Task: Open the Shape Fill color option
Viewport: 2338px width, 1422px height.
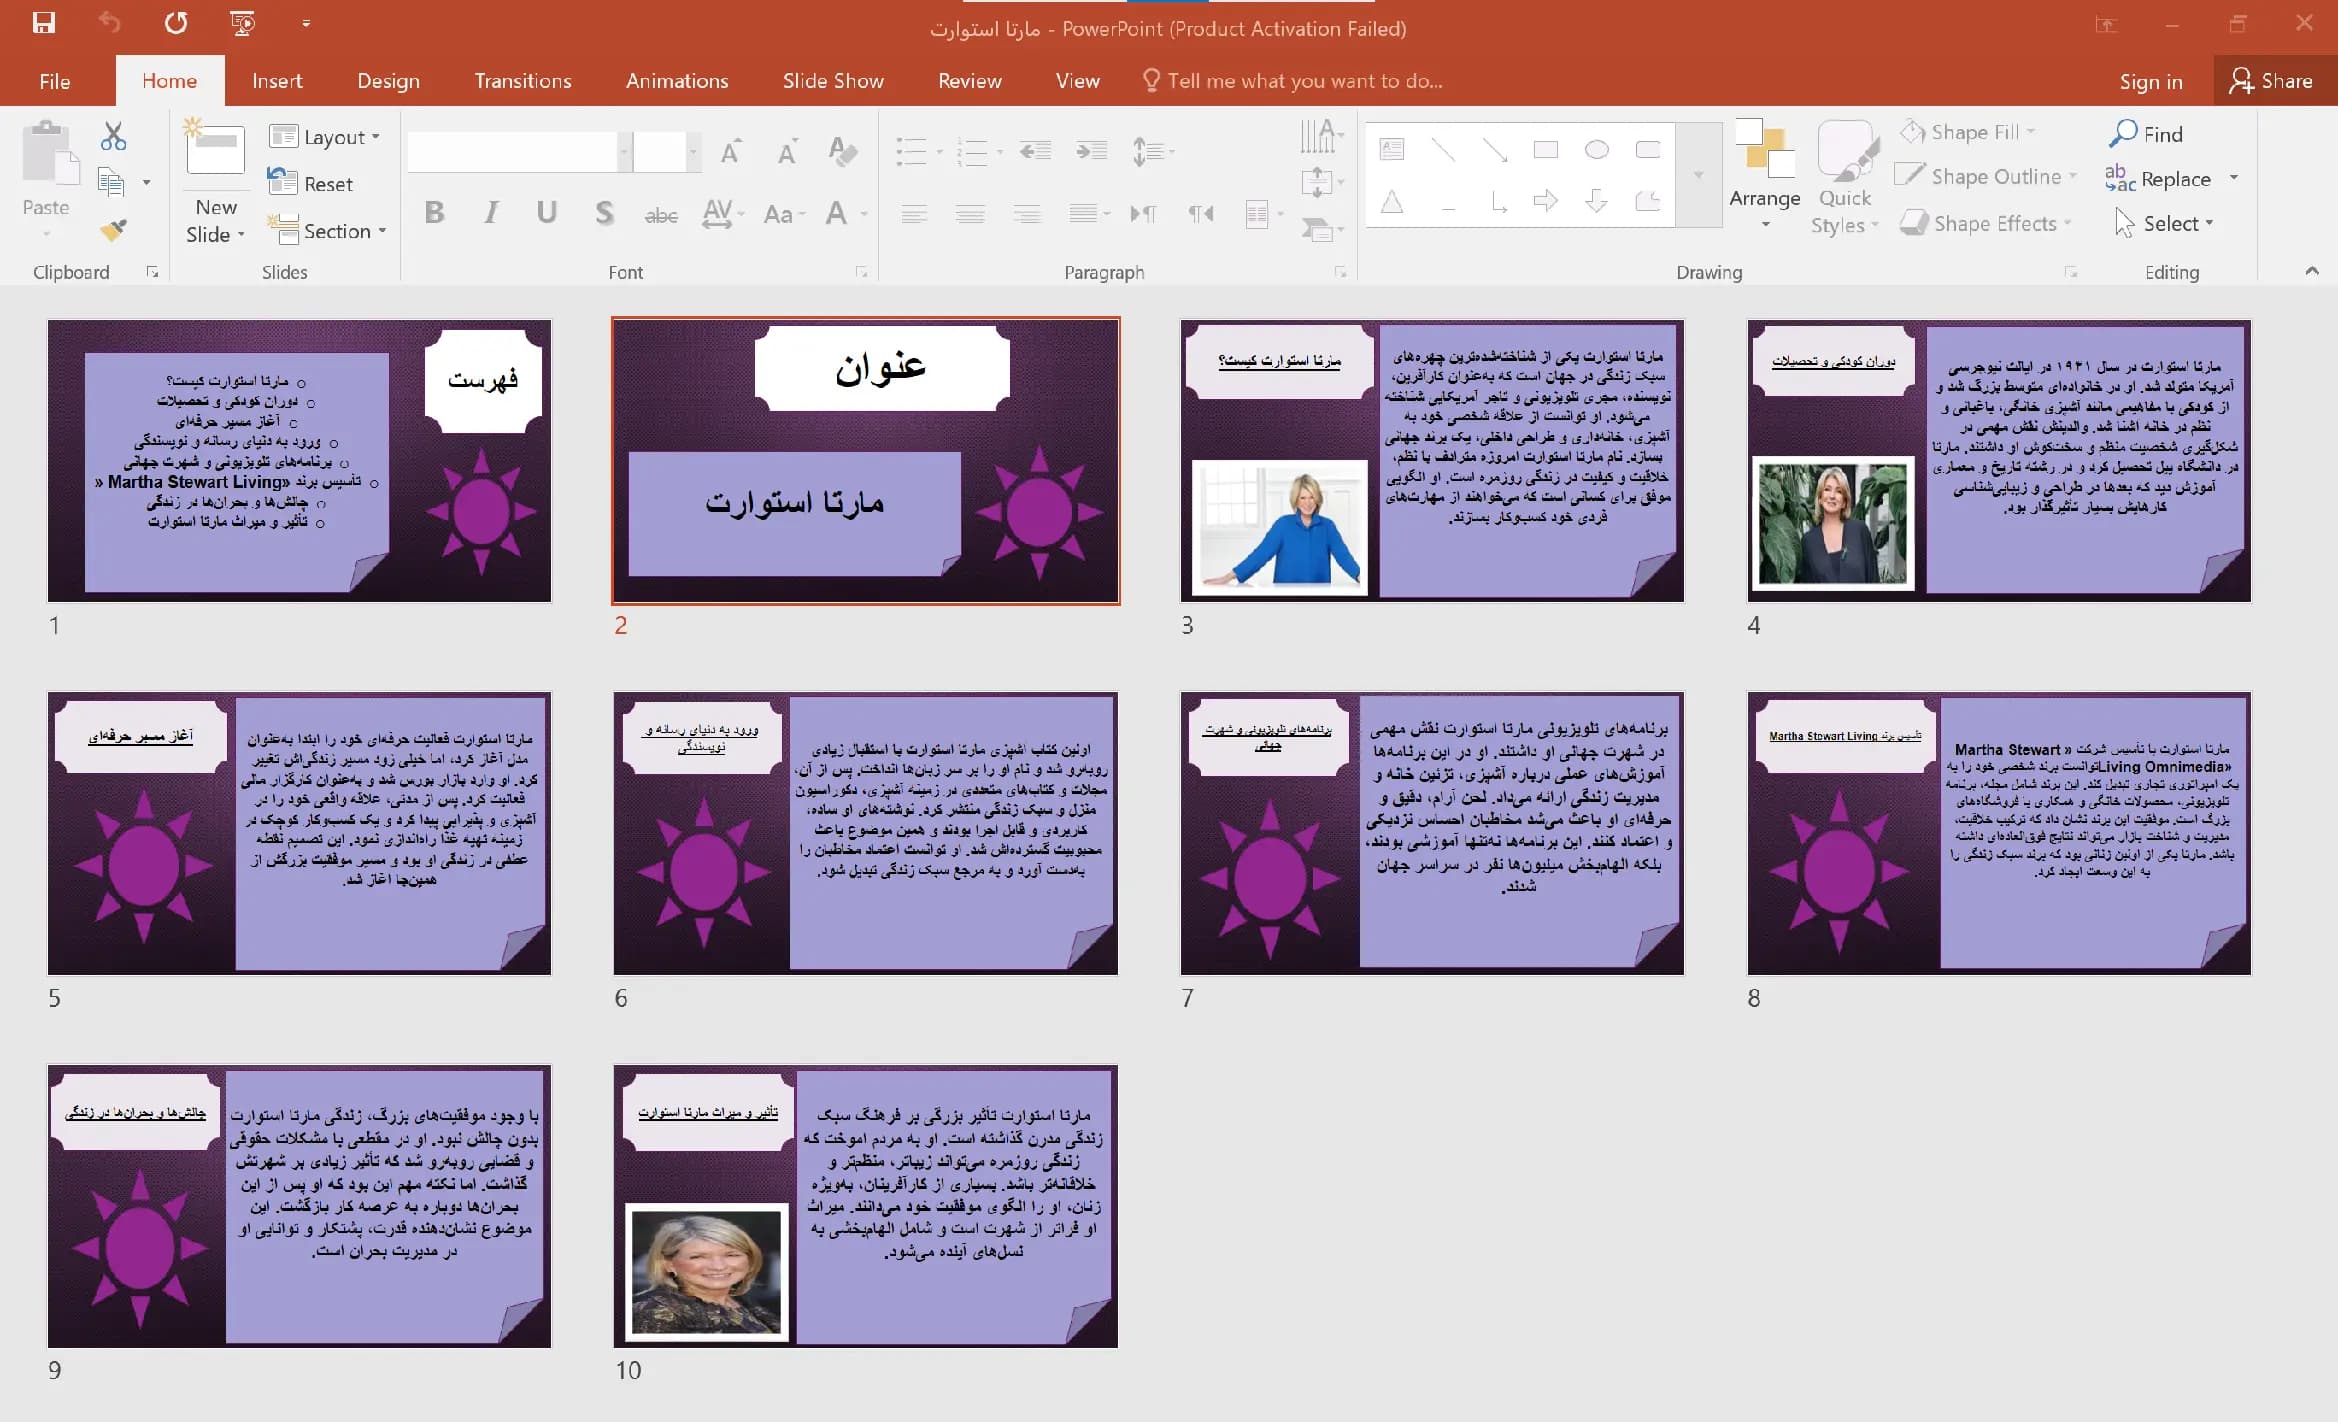Action: click(1968, 132)
